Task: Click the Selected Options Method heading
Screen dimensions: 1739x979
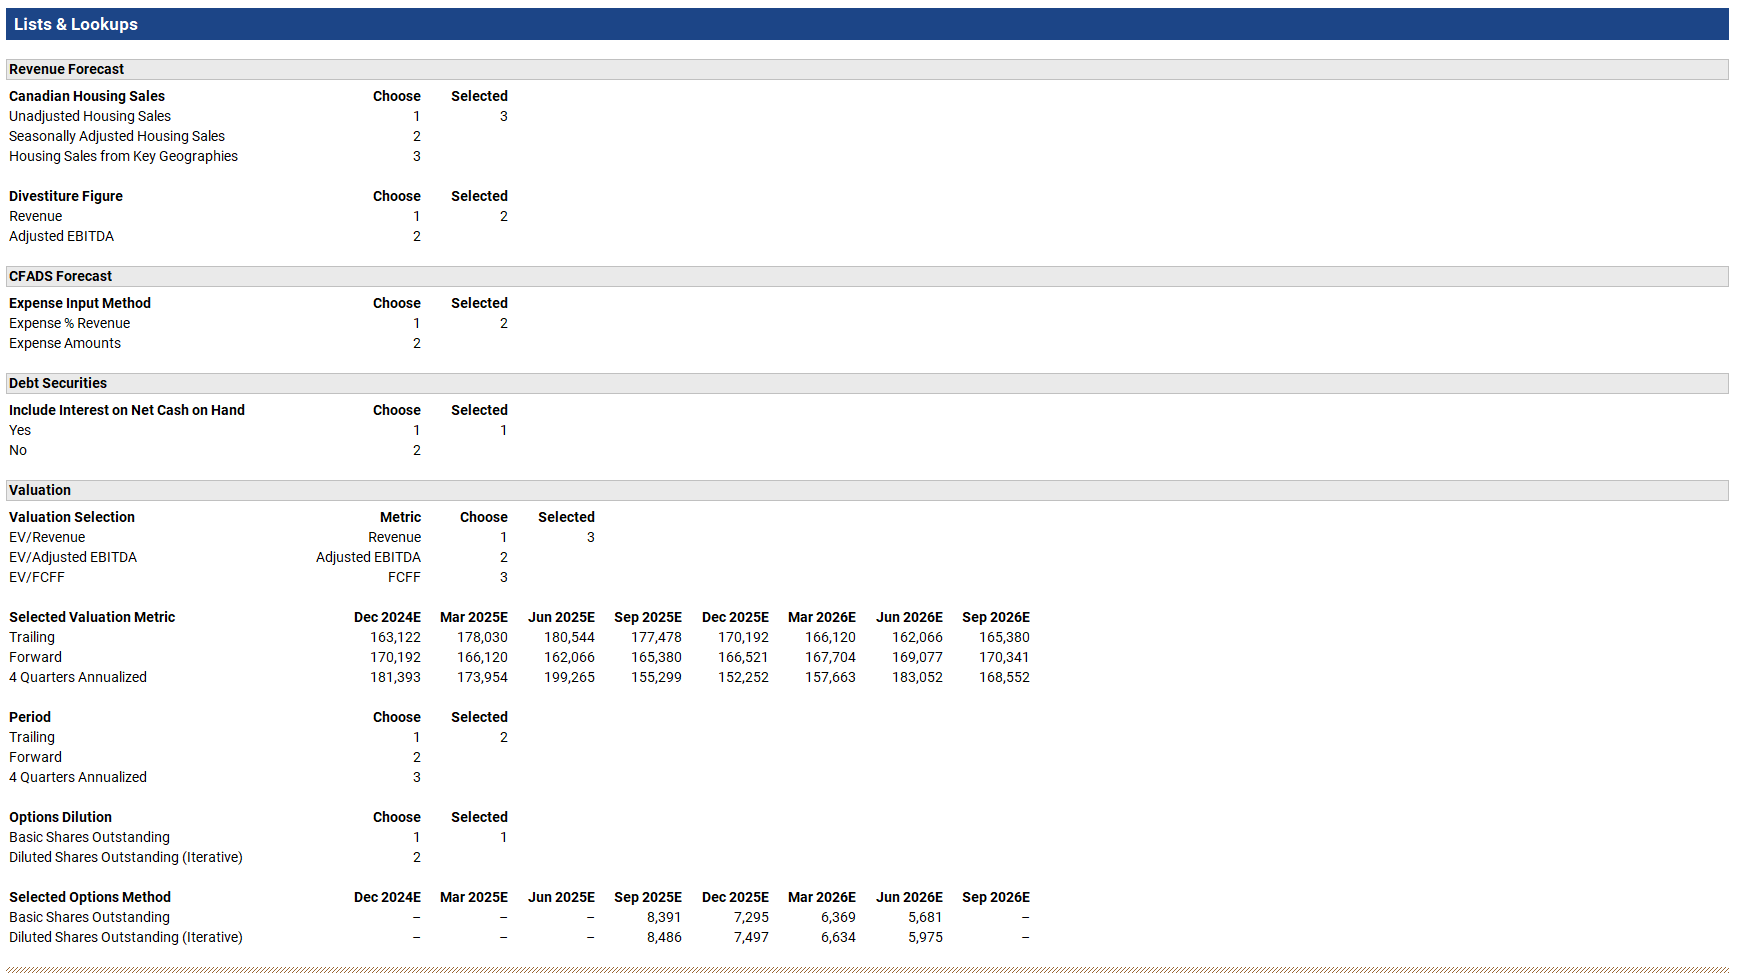Action: pyautogui.click(x=90, y=897)
